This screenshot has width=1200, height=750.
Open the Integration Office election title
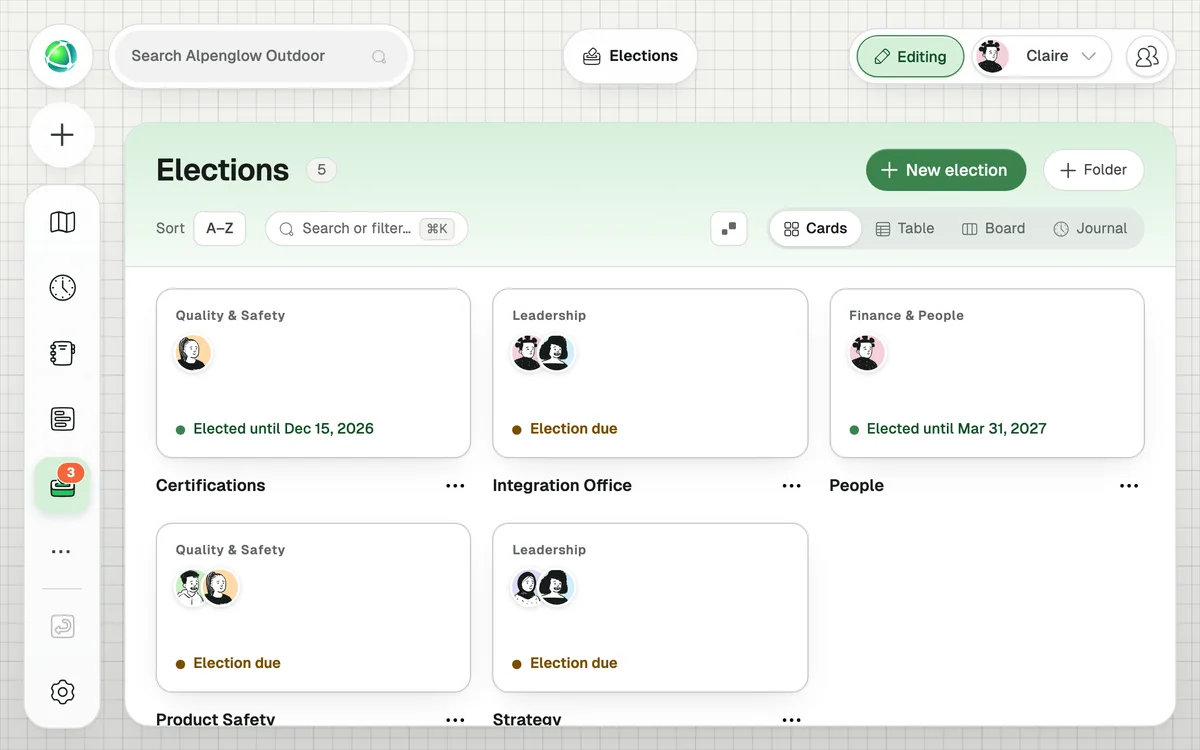tap(562, 486)
